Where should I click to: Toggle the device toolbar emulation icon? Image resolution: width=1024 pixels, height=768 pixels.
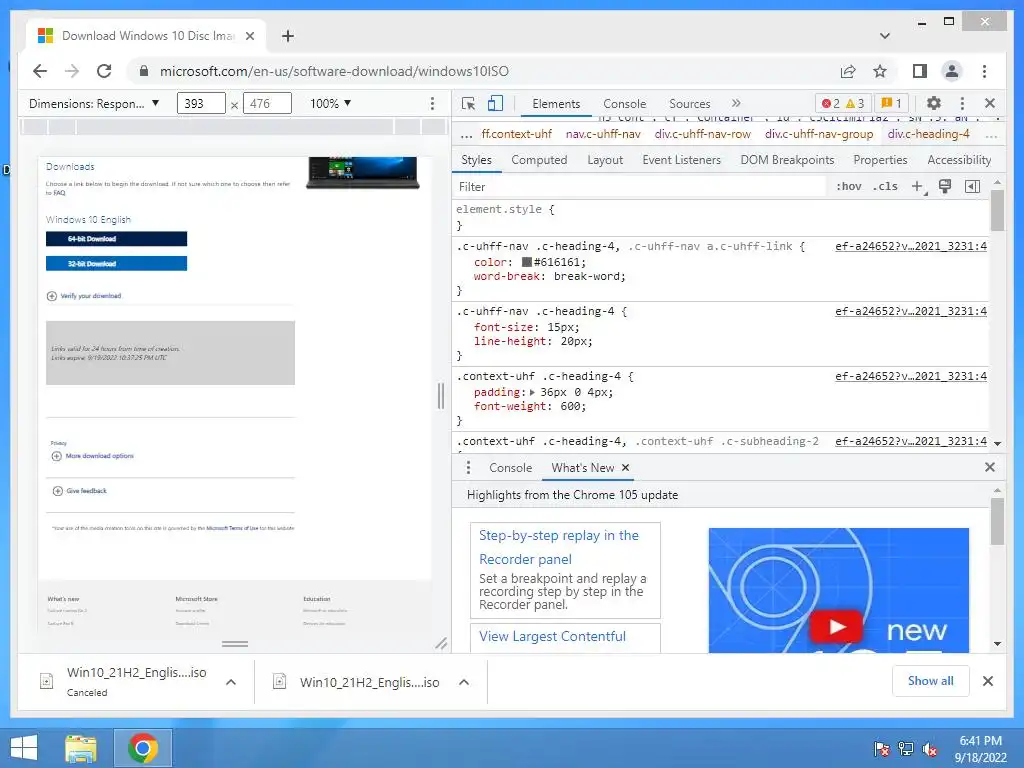(496, 103)
